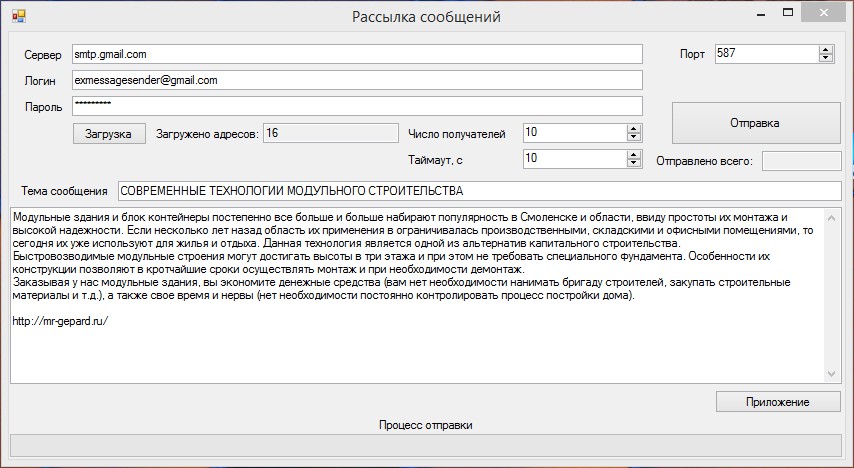The width and height of the screenshot is (854, 468).
Task: Click the Приложение attachment button
Action: pos(778,402)
